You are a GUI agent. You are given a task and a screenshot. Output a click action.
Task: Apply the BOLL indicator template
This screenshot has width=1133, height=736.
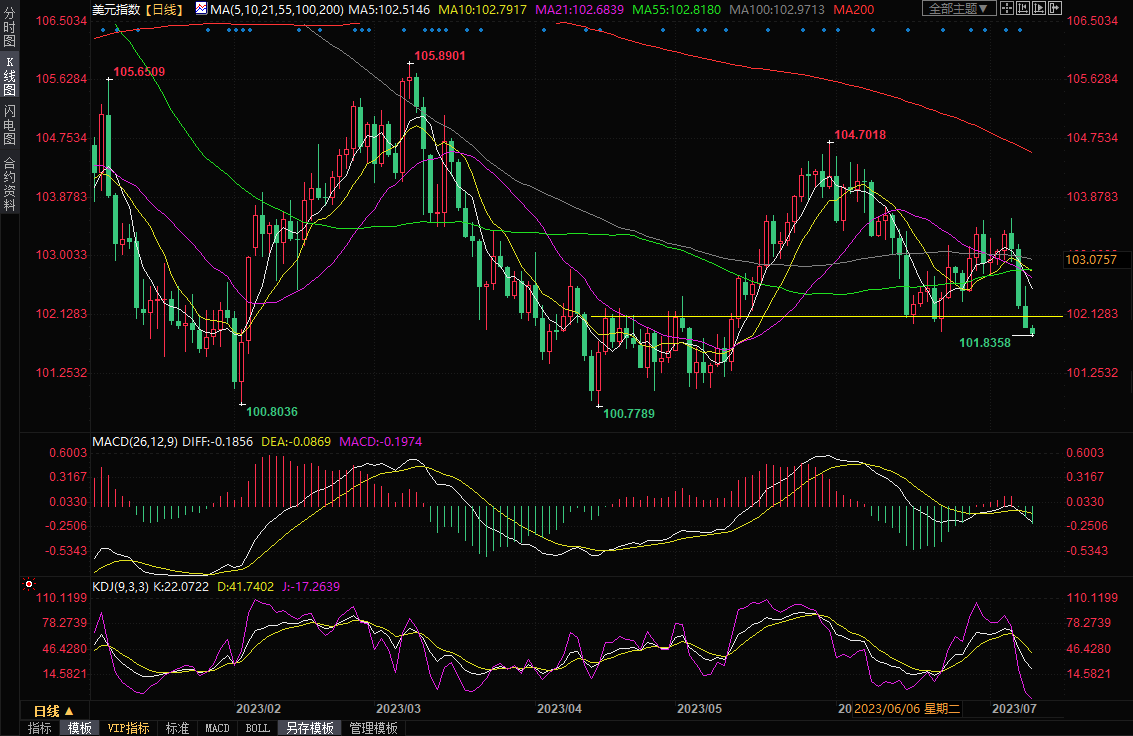pos(257,728)
